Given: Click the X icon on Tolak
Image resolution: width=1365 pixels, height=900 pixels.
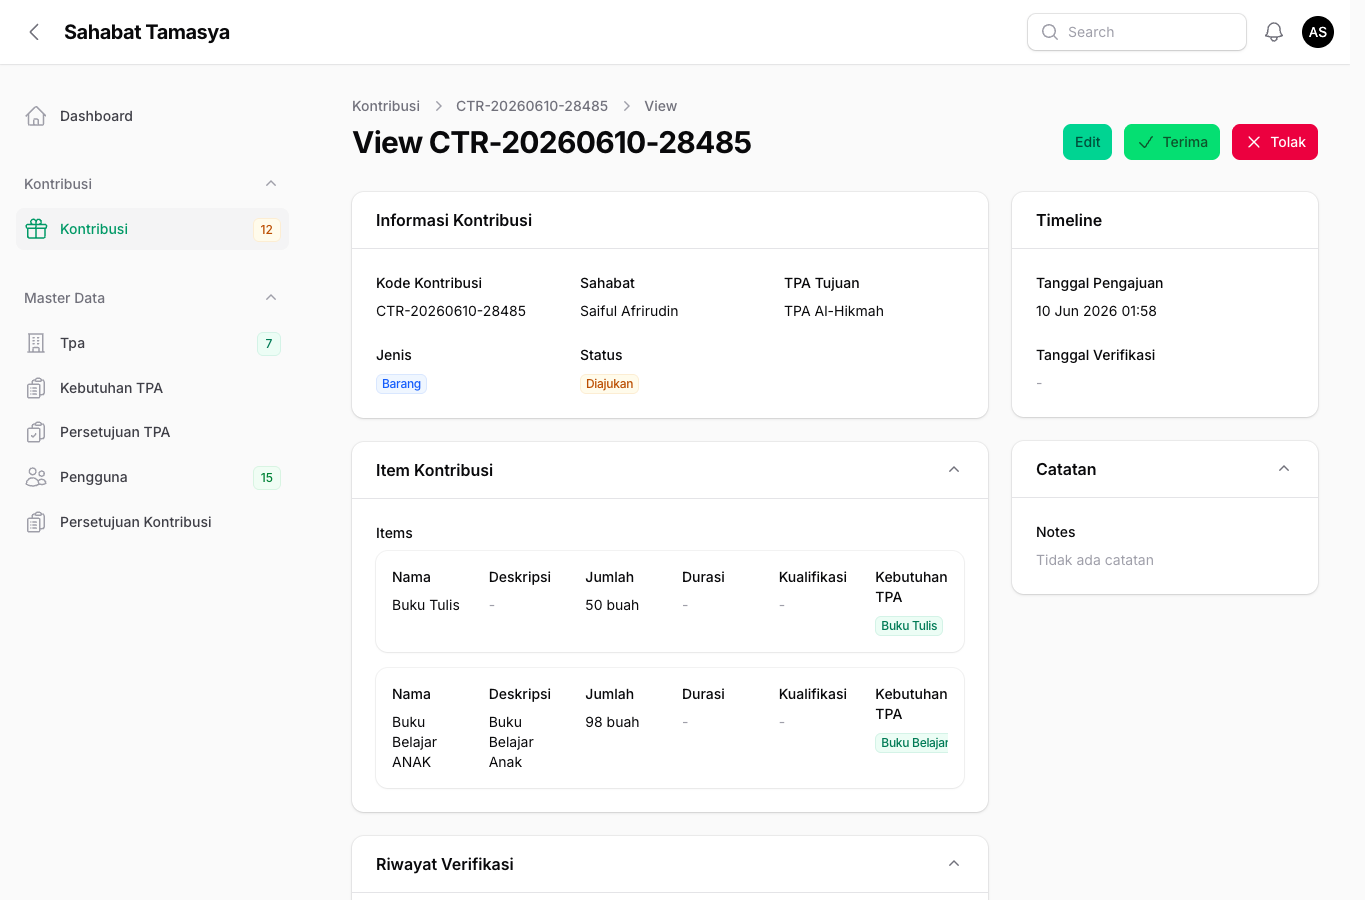Looking at the screenshot, I should [1254, 142].
